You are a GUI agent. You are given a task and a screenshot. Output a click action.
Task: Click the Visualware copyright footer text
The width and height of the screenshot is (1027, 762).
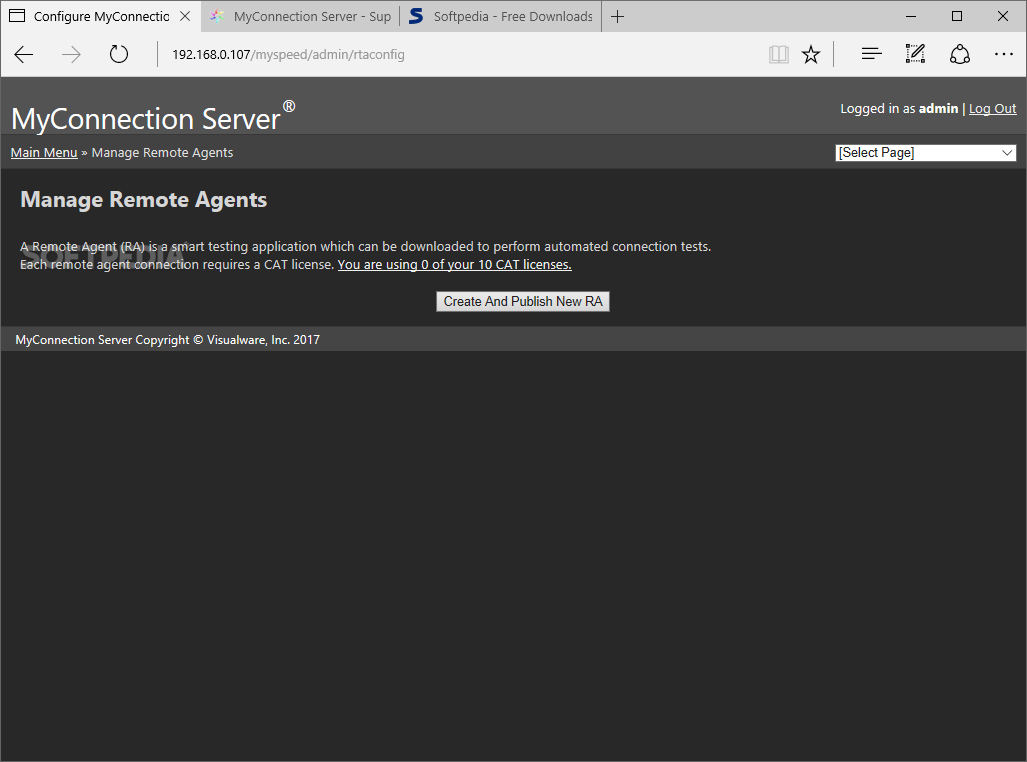click(168, 340)
